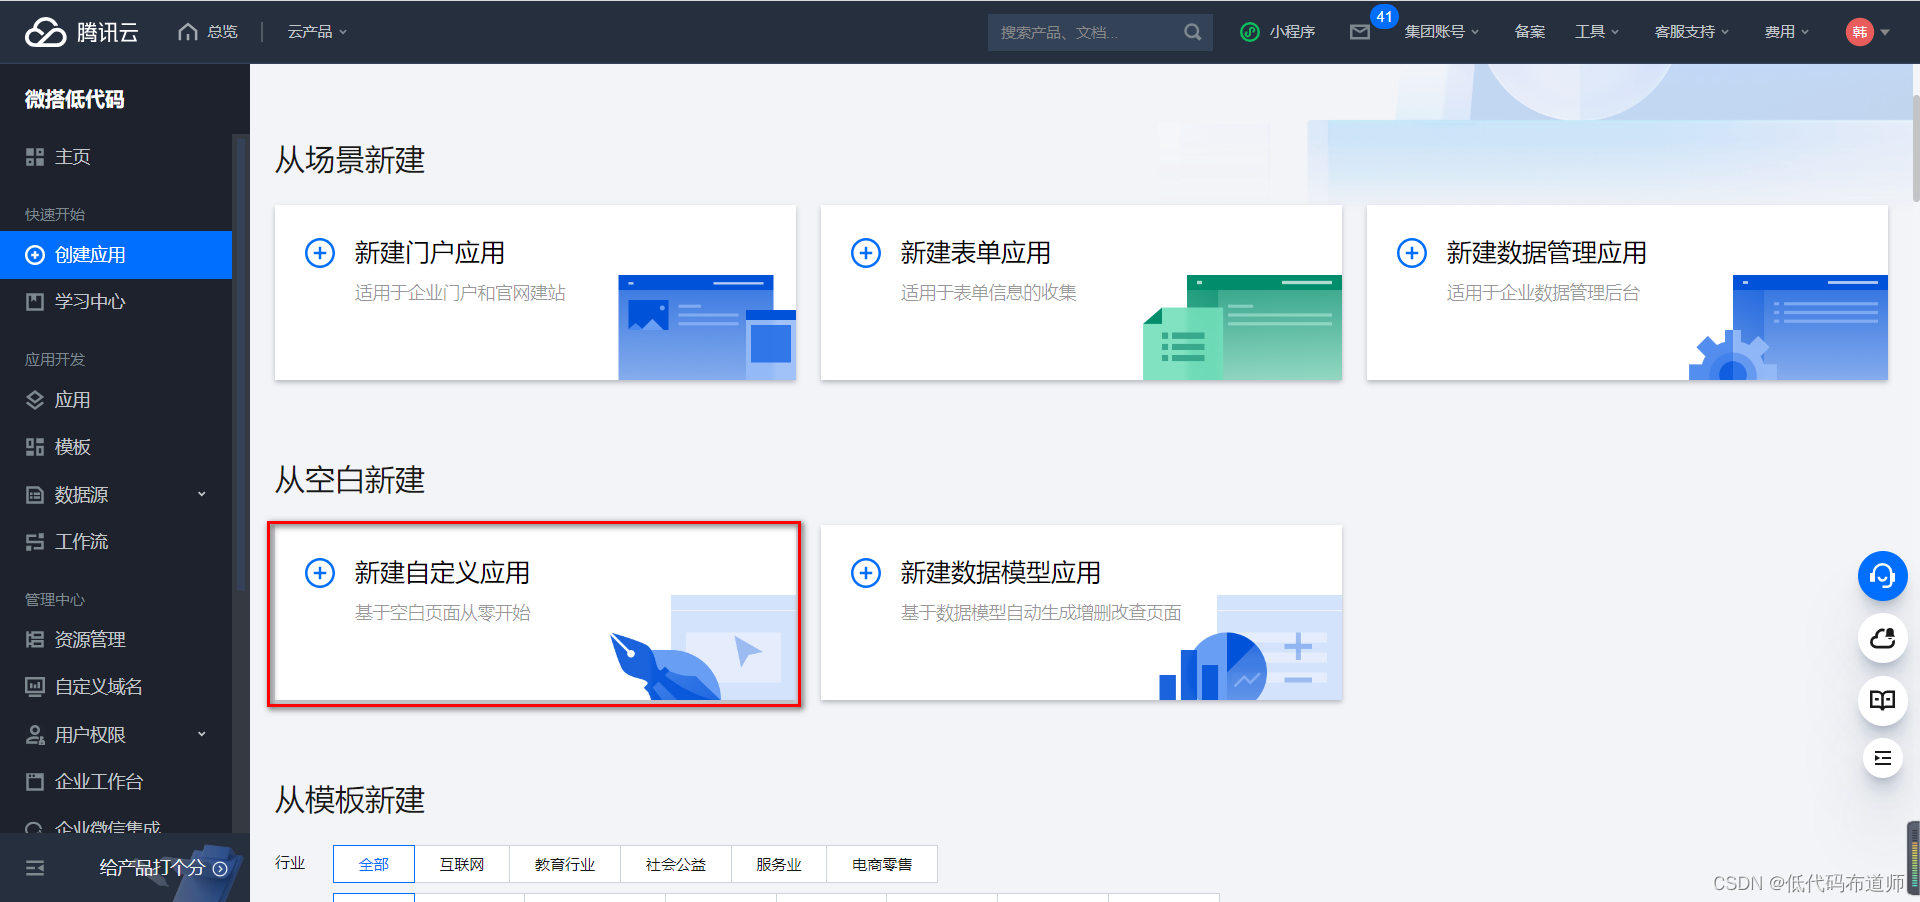Select the 互联网 industry tab

462,864
